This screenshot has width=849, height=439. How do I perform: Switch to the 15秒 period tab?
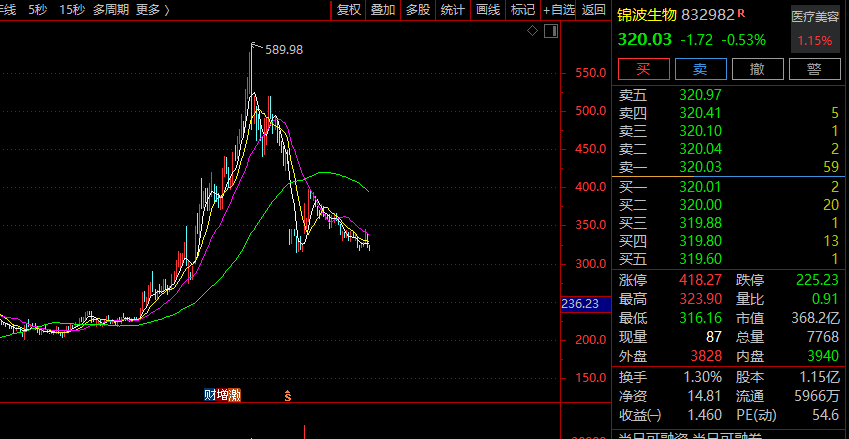[x=72, y=10]
